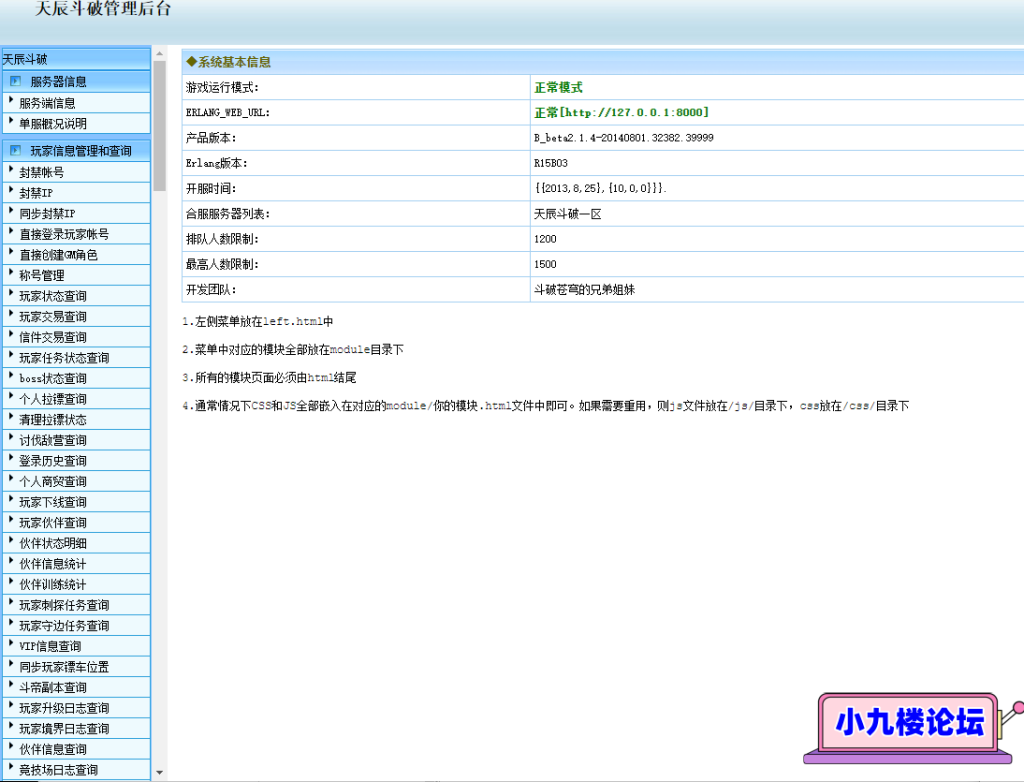The image size is (1024, 782).
Task: Click the {{2013,8,25},{10,0,0}} open time
Action: pos(600,188)
